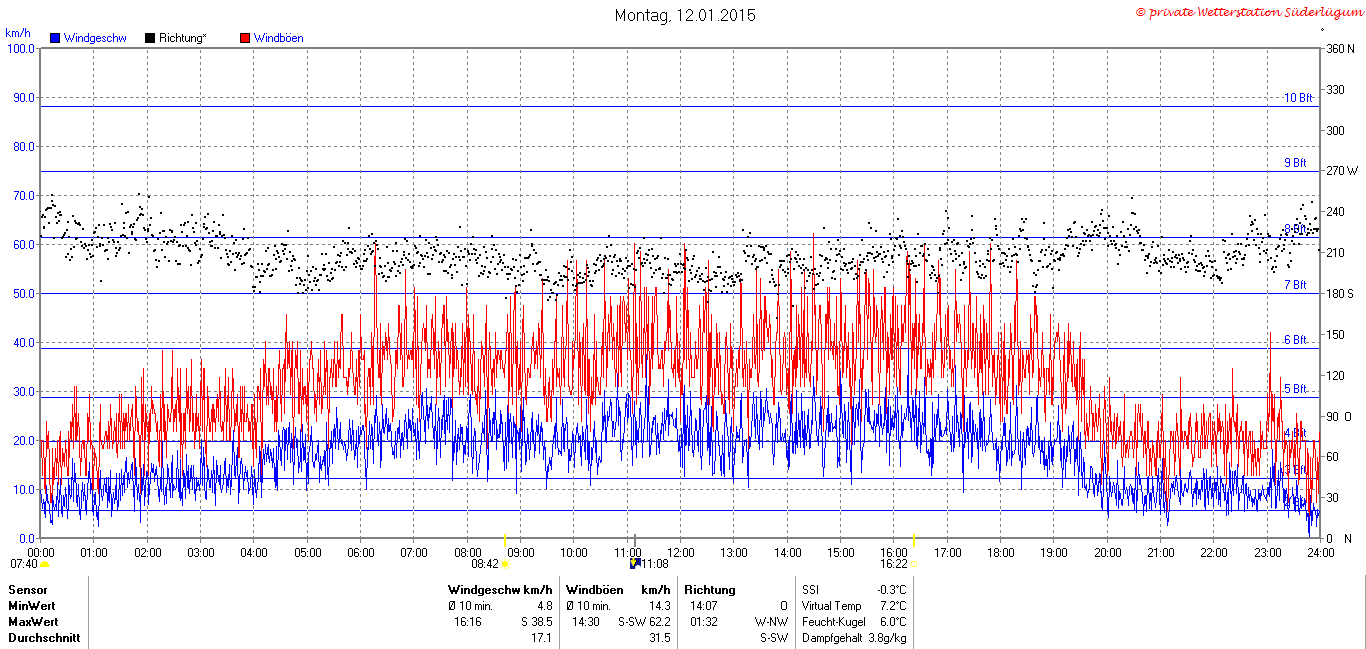Image resolution: width=1366 pixels, height=649 pixels.
Task: Click the 10 Bft threshold label
Action: tap(1298, 98)
